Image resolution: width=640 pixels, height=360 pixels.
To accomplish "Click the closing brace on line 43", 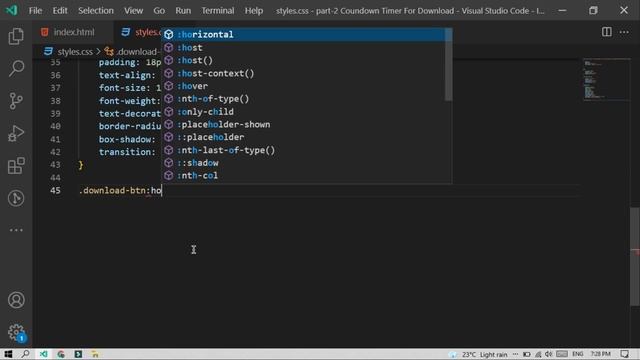I will tap(81, 165).
